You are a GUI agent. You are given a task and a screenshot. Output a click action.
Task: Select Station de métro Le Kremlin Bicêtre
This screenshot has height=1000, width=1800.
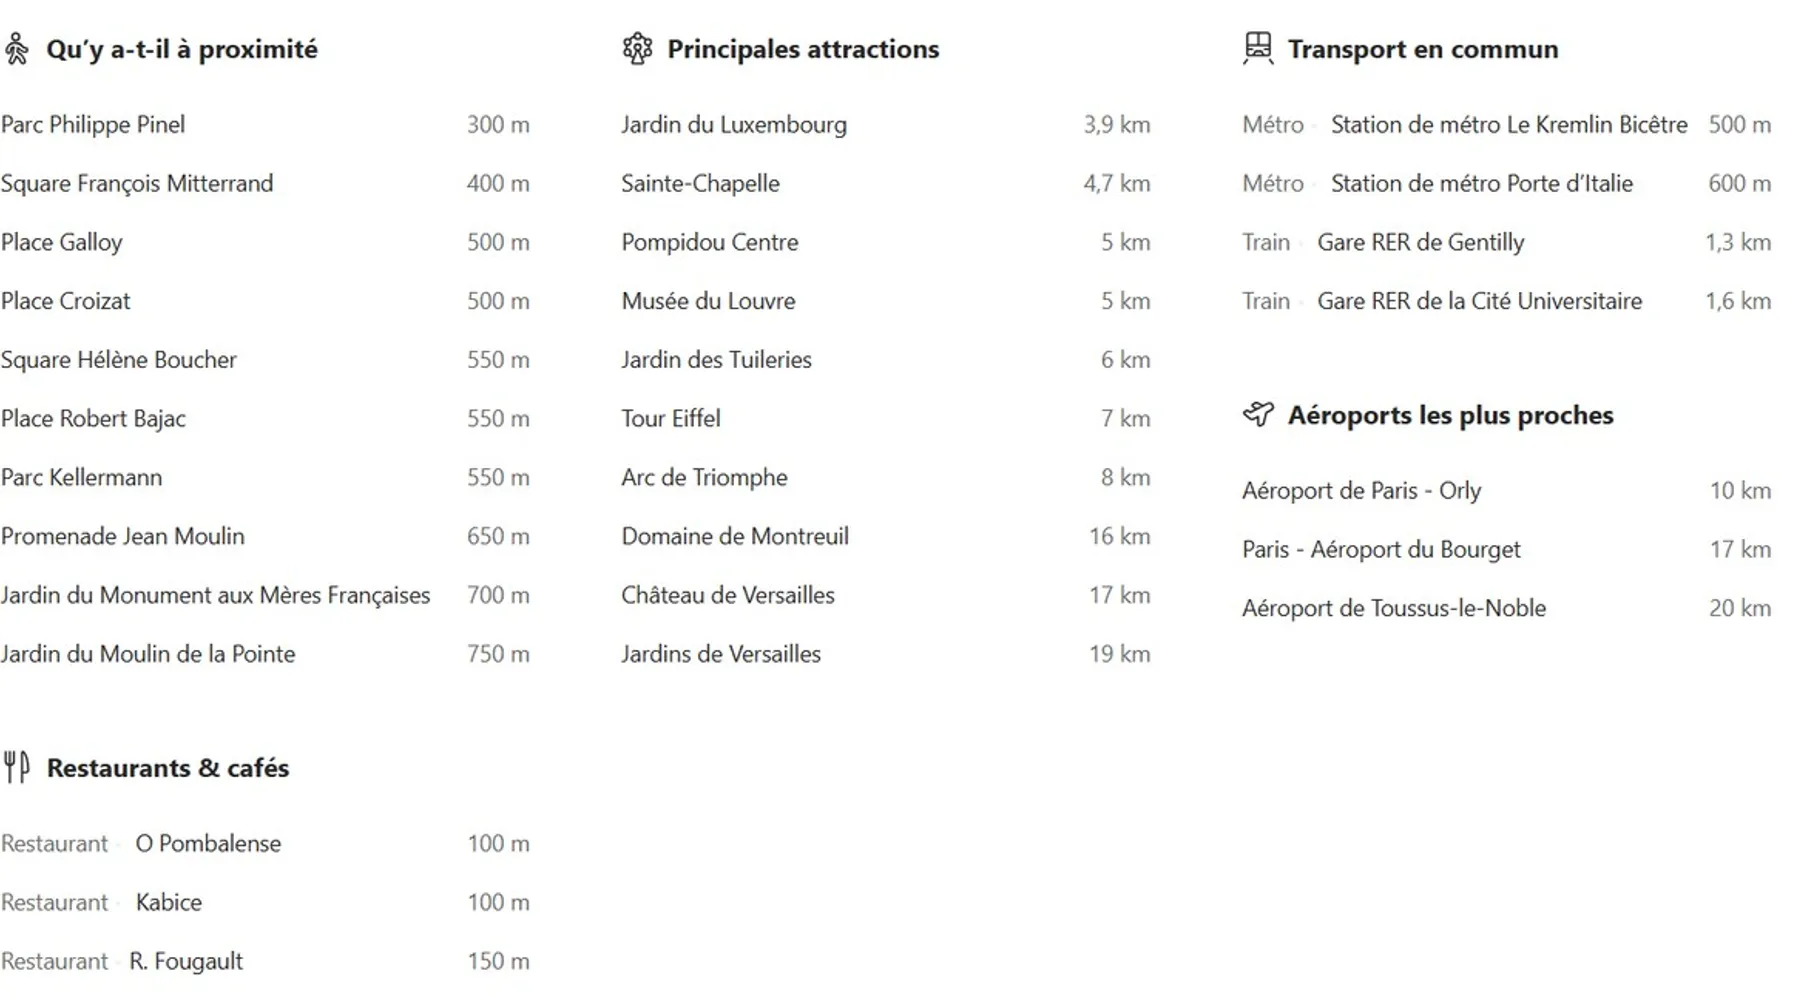pyautogui.click(x=1508, y=125)
